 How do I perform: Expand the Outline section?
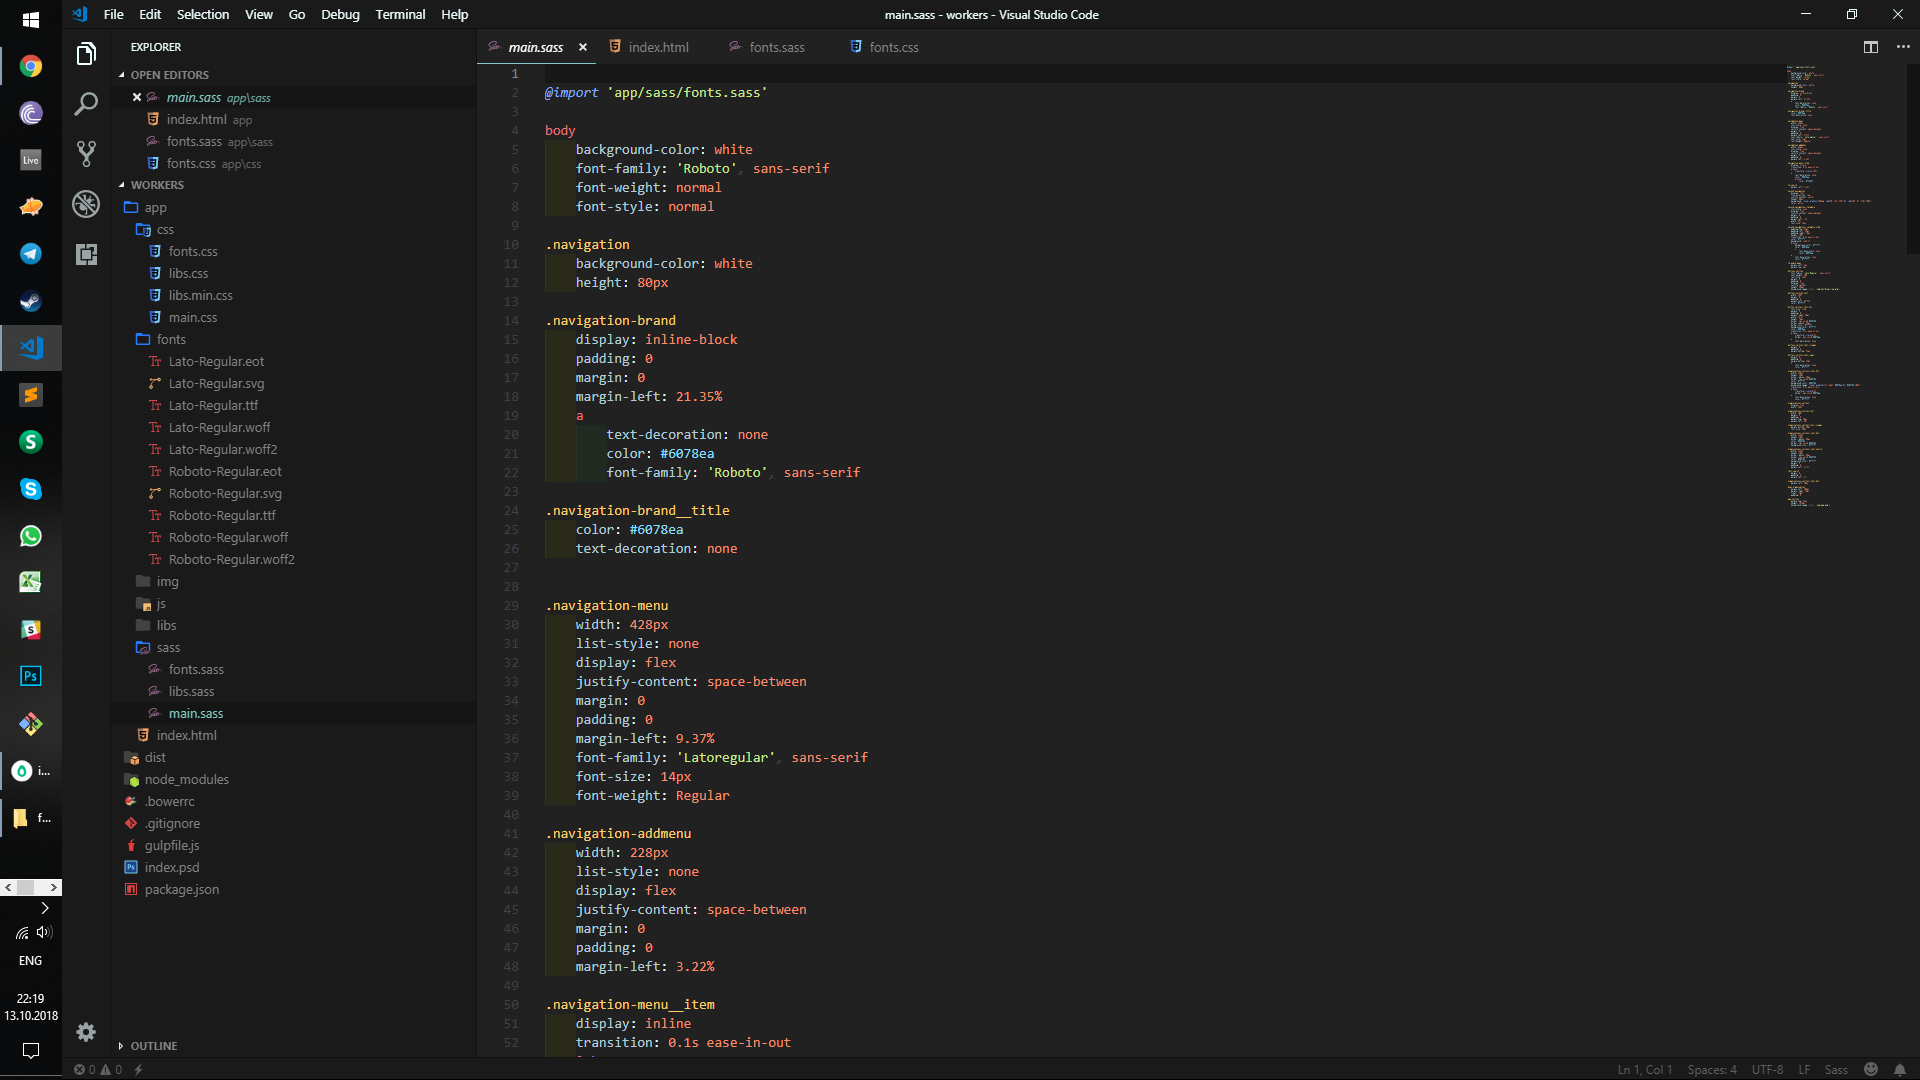coord(153,1046)
